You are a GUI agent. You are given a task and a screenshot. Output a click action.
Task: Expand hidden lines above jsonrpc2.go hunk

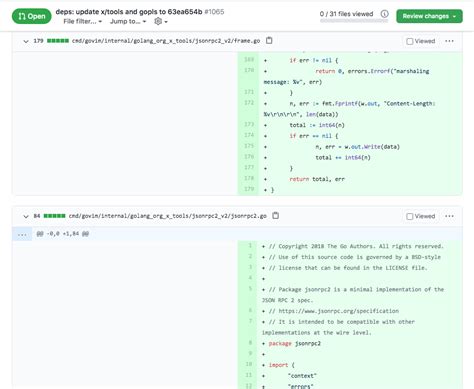(22, 234)
